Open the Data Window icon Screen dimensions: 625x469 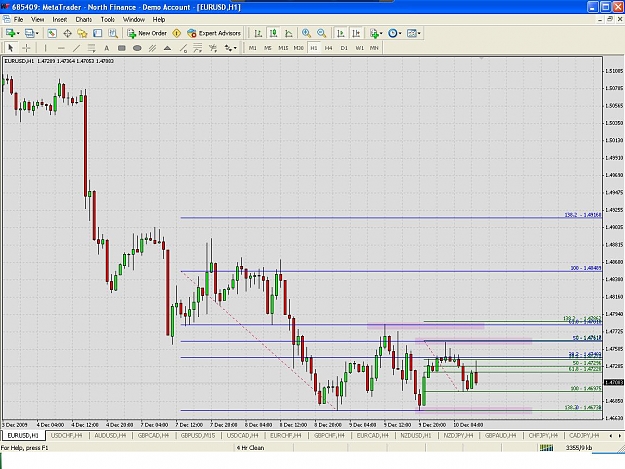pyautogui.click(x=67, y=33)
